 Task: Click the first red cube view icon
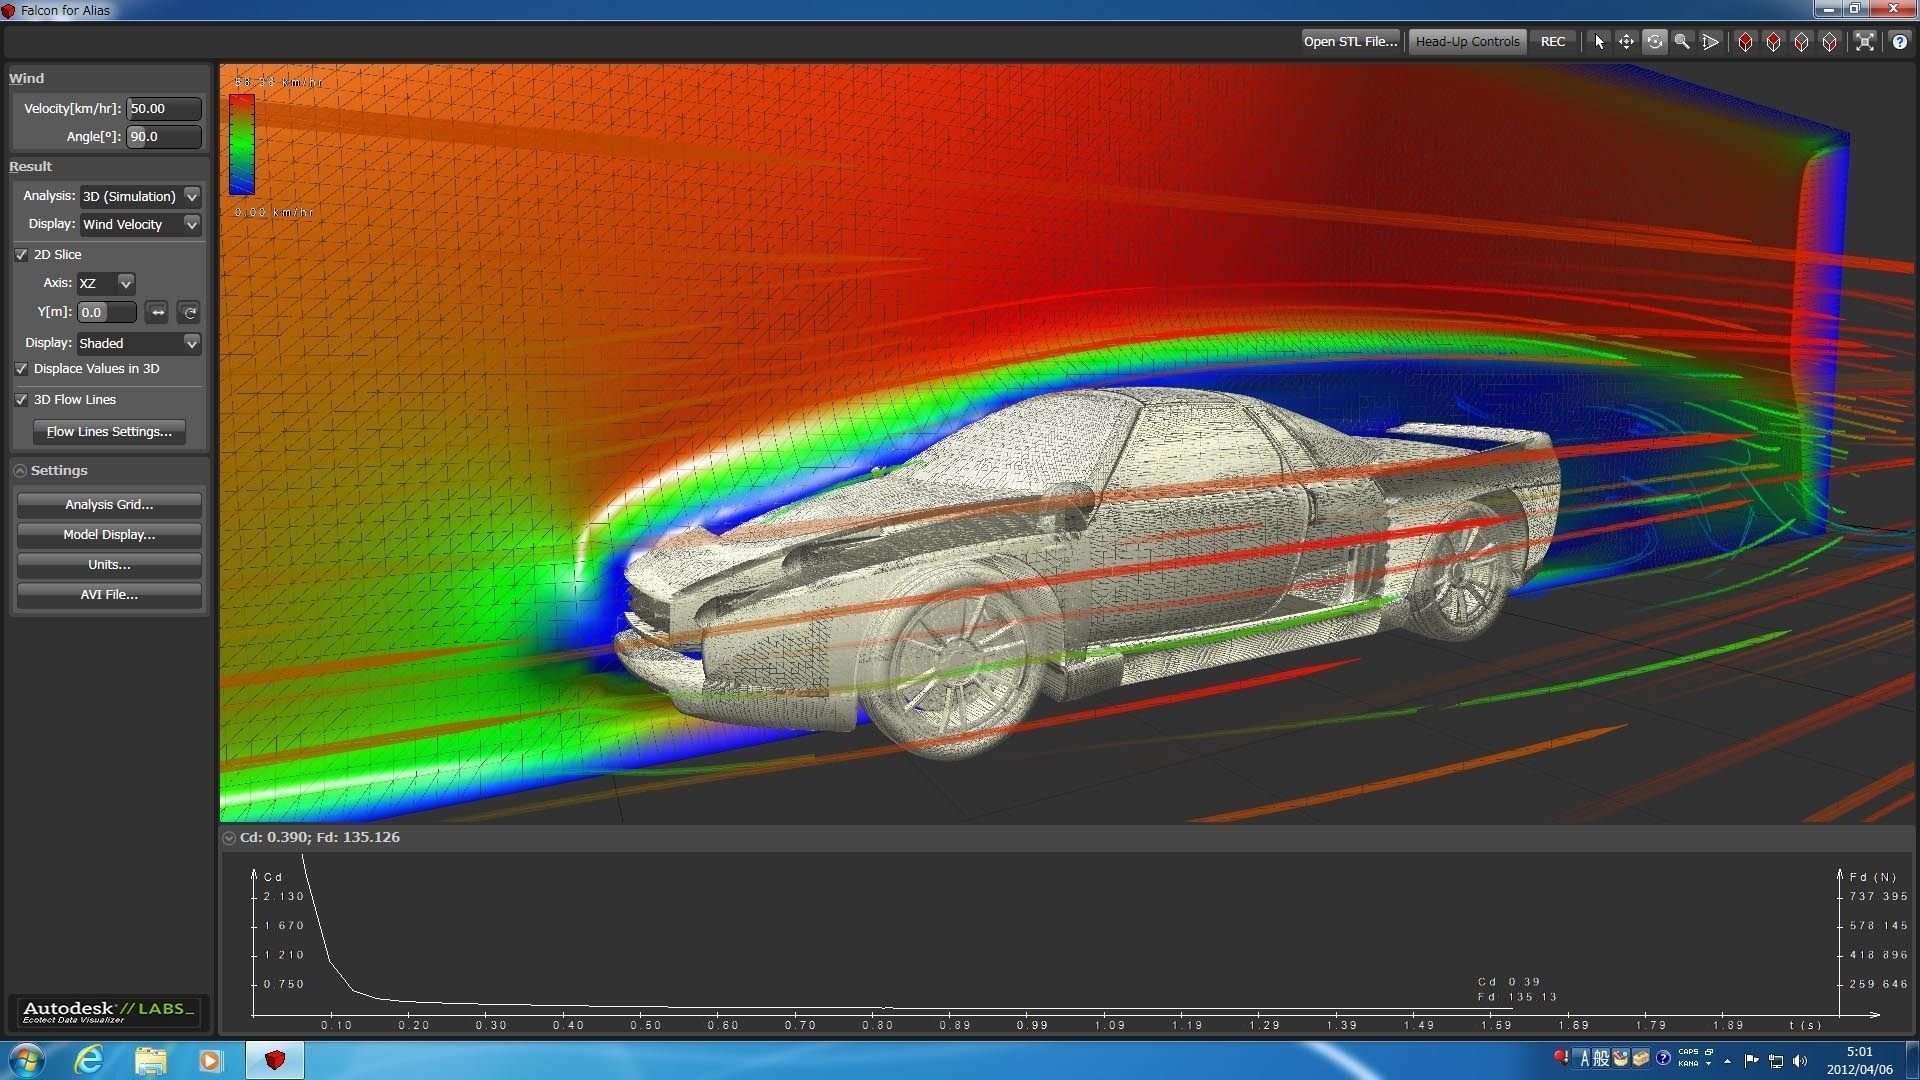point(1745,42)
